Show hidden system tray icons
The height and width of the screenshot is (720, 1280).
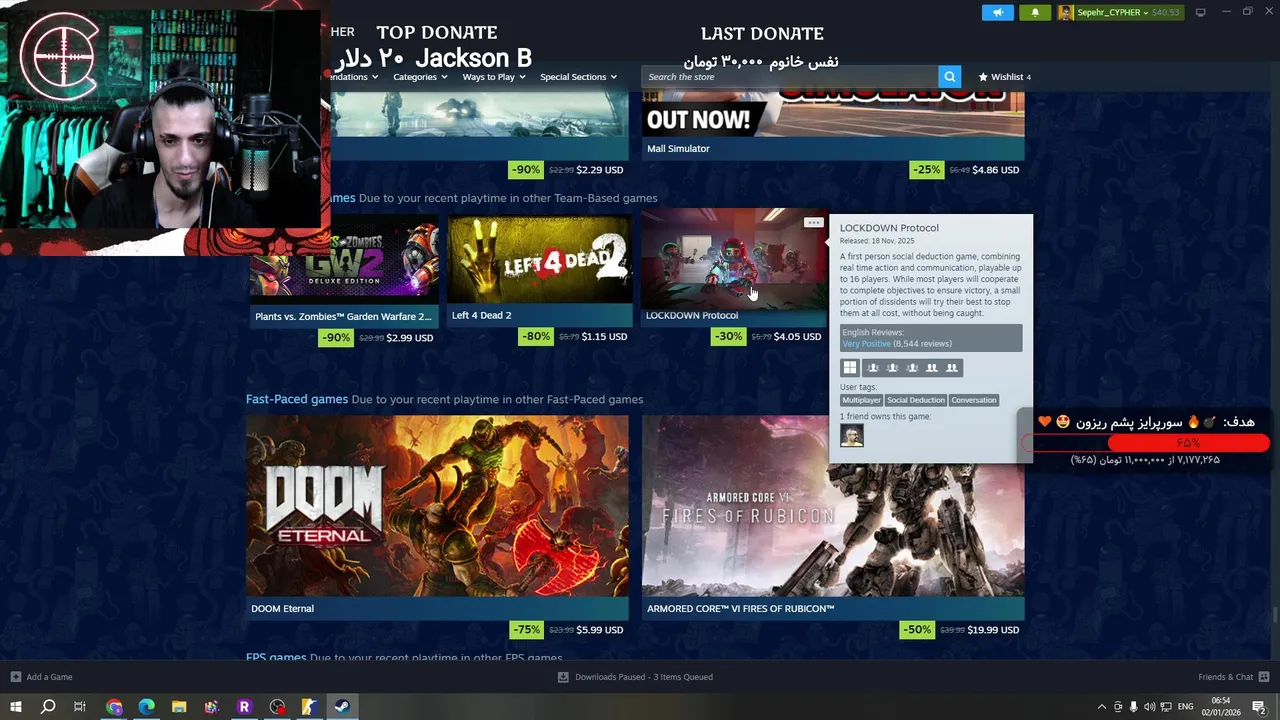[x=1102, y=707]
